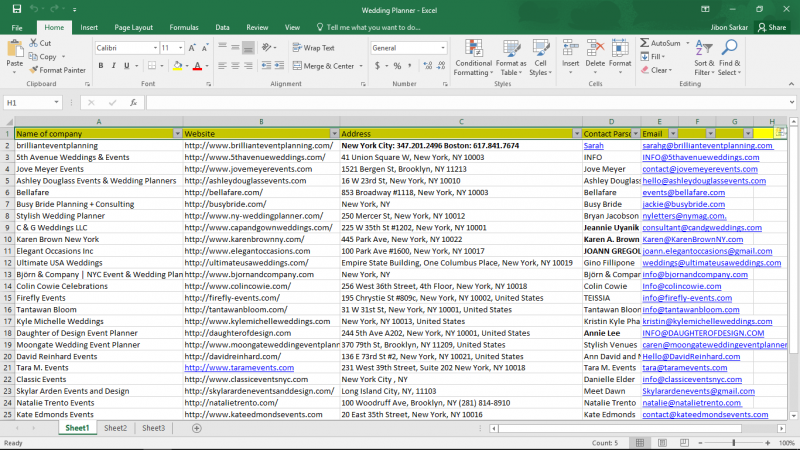Save the workbook with the floppy icon
This screenshot has width=800, height=450.
coord(17,9)
